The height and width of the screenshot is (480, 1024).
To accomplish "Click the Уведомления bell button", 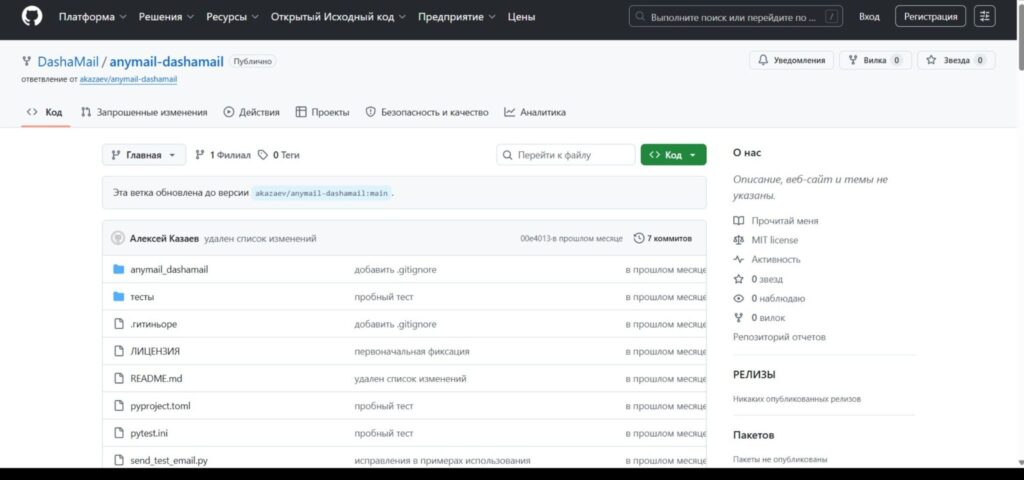I will tap(792, 60).
